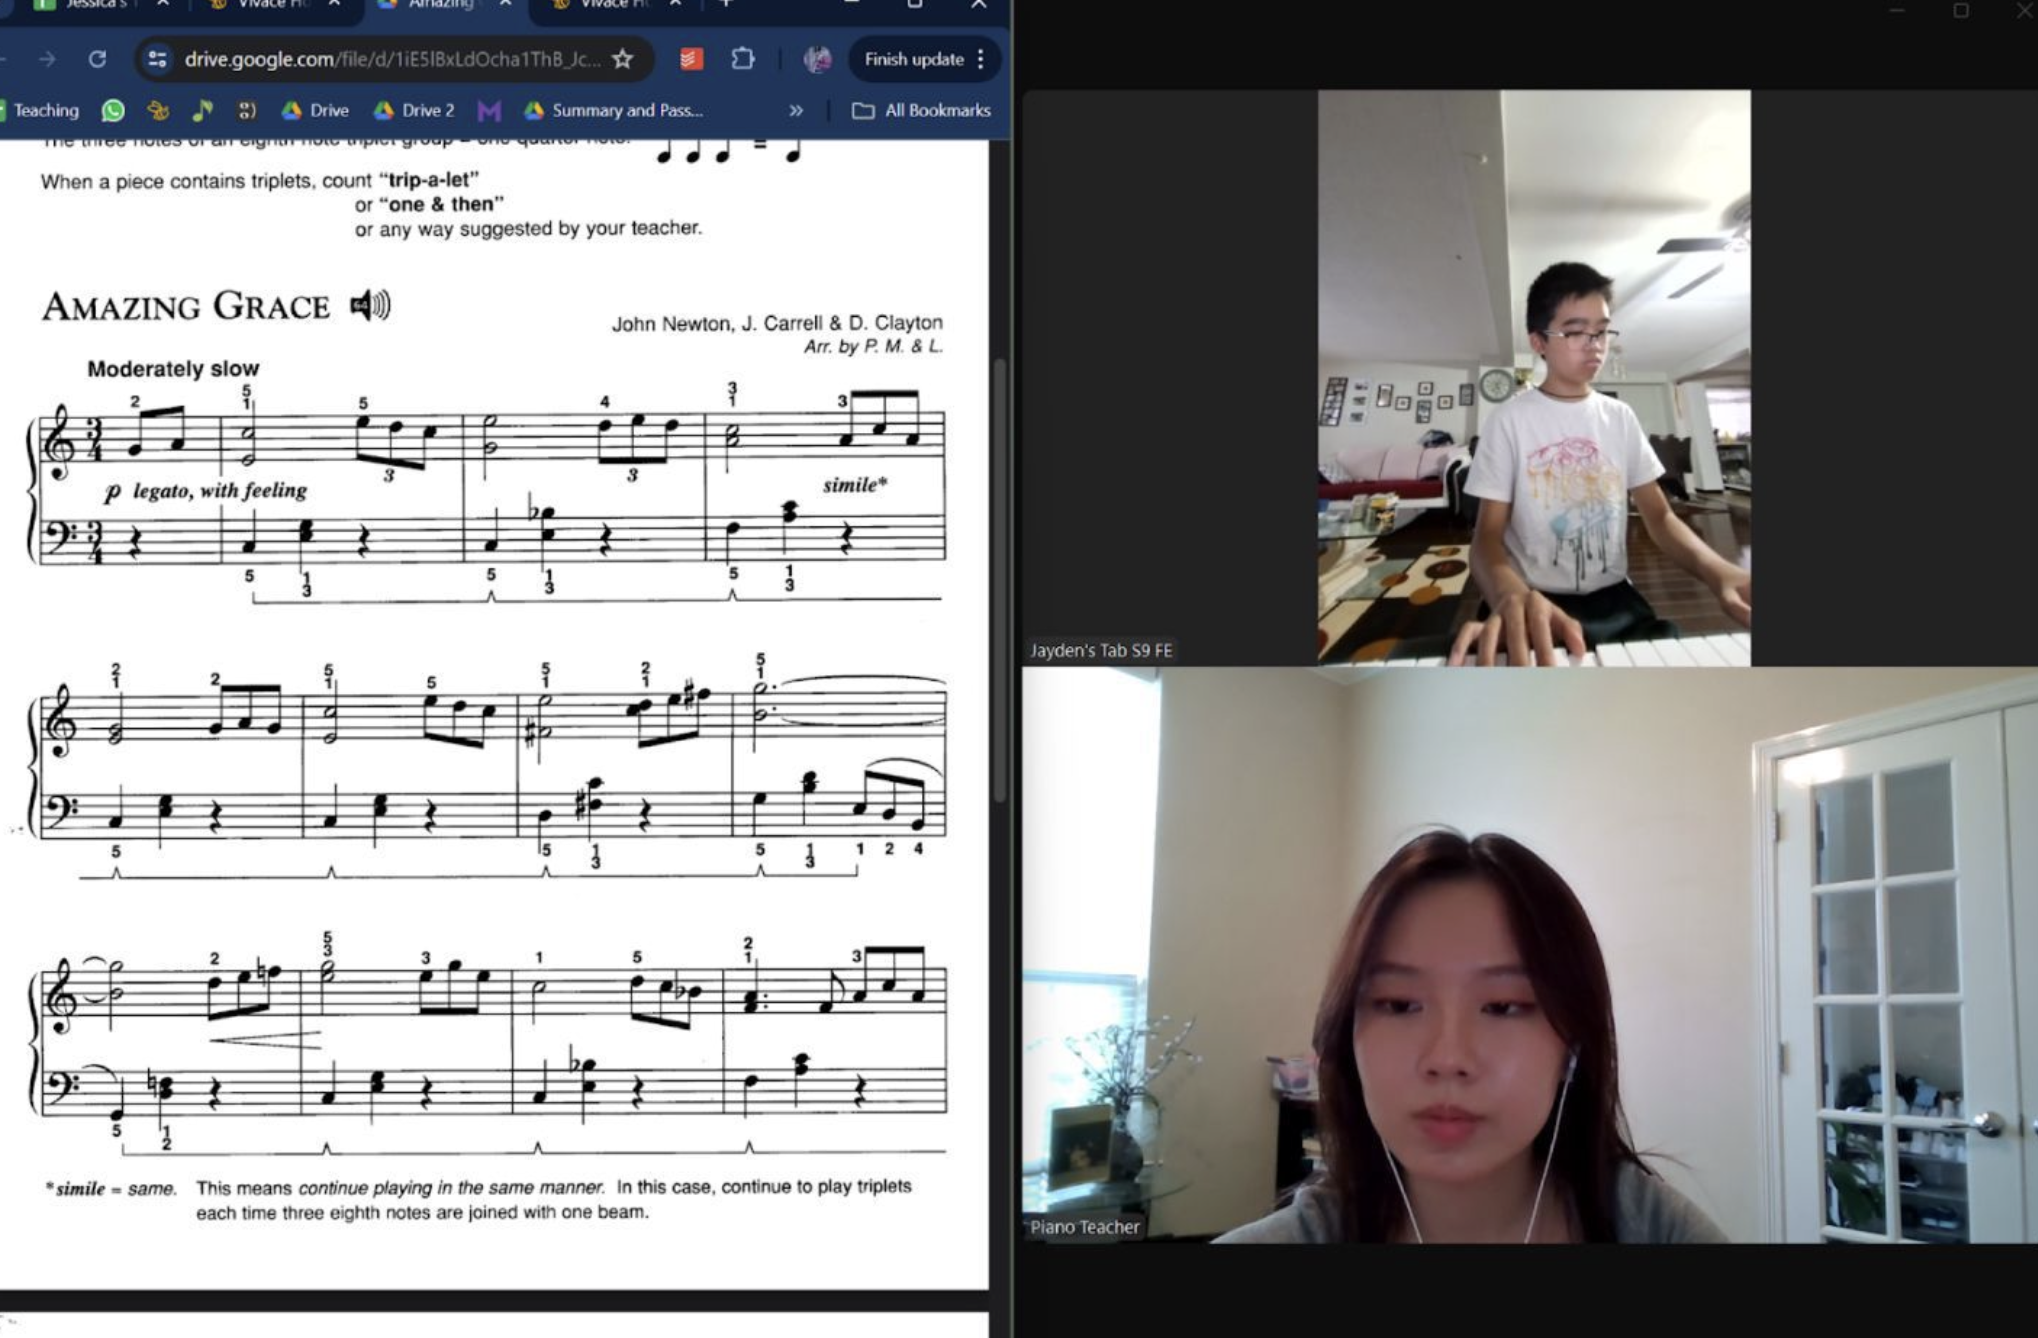The height and width of the screenshot is (1338, 2038).
Task: Open the Drive 2 bookmark
Action: click(414, 110)
